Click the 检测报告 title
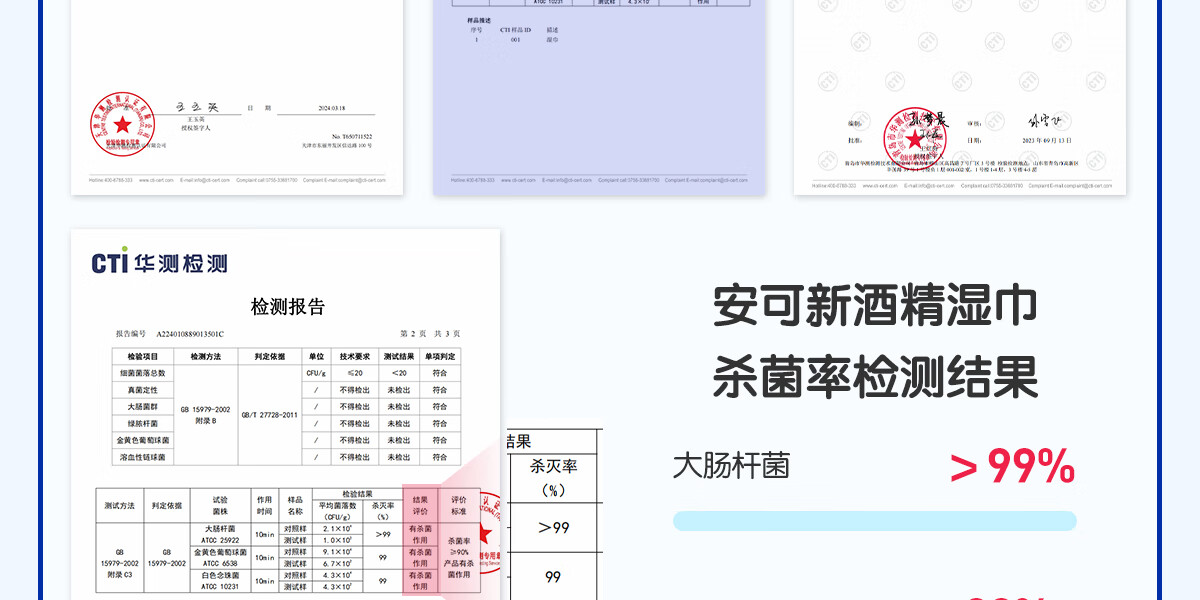 [x=287, y=307]
